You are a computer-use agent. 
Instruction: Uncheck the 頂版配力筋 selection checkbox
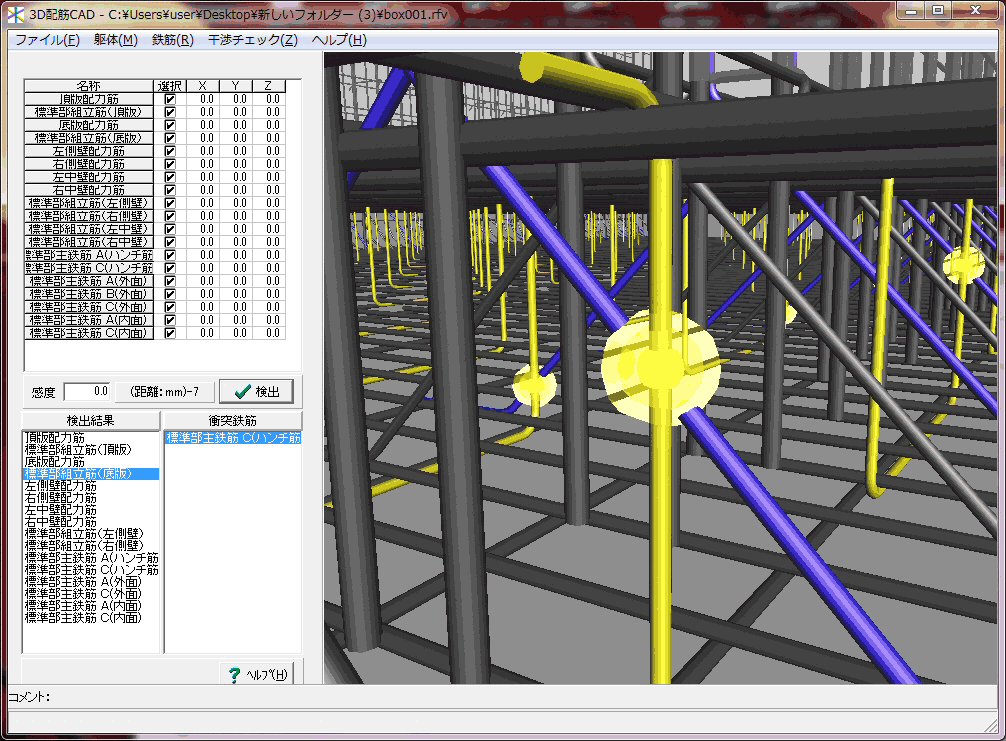pyautogui.click(x=170, y=99)
